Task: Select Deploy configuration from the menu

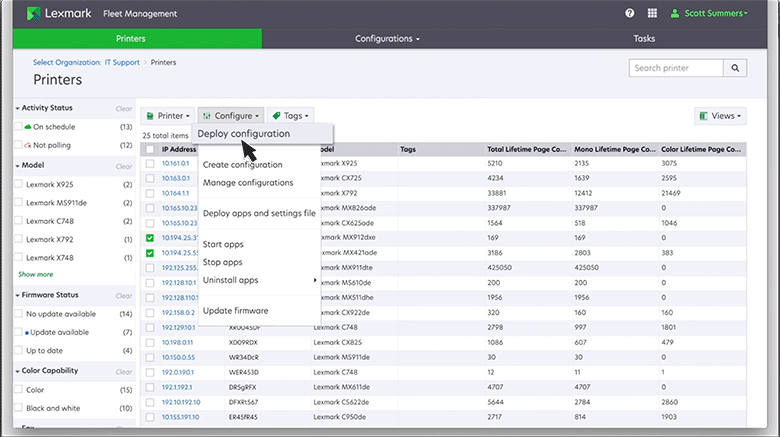Action: 244,133
